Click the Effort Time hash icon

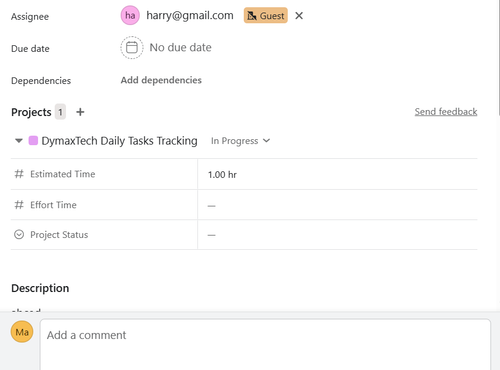pos(19,205)
